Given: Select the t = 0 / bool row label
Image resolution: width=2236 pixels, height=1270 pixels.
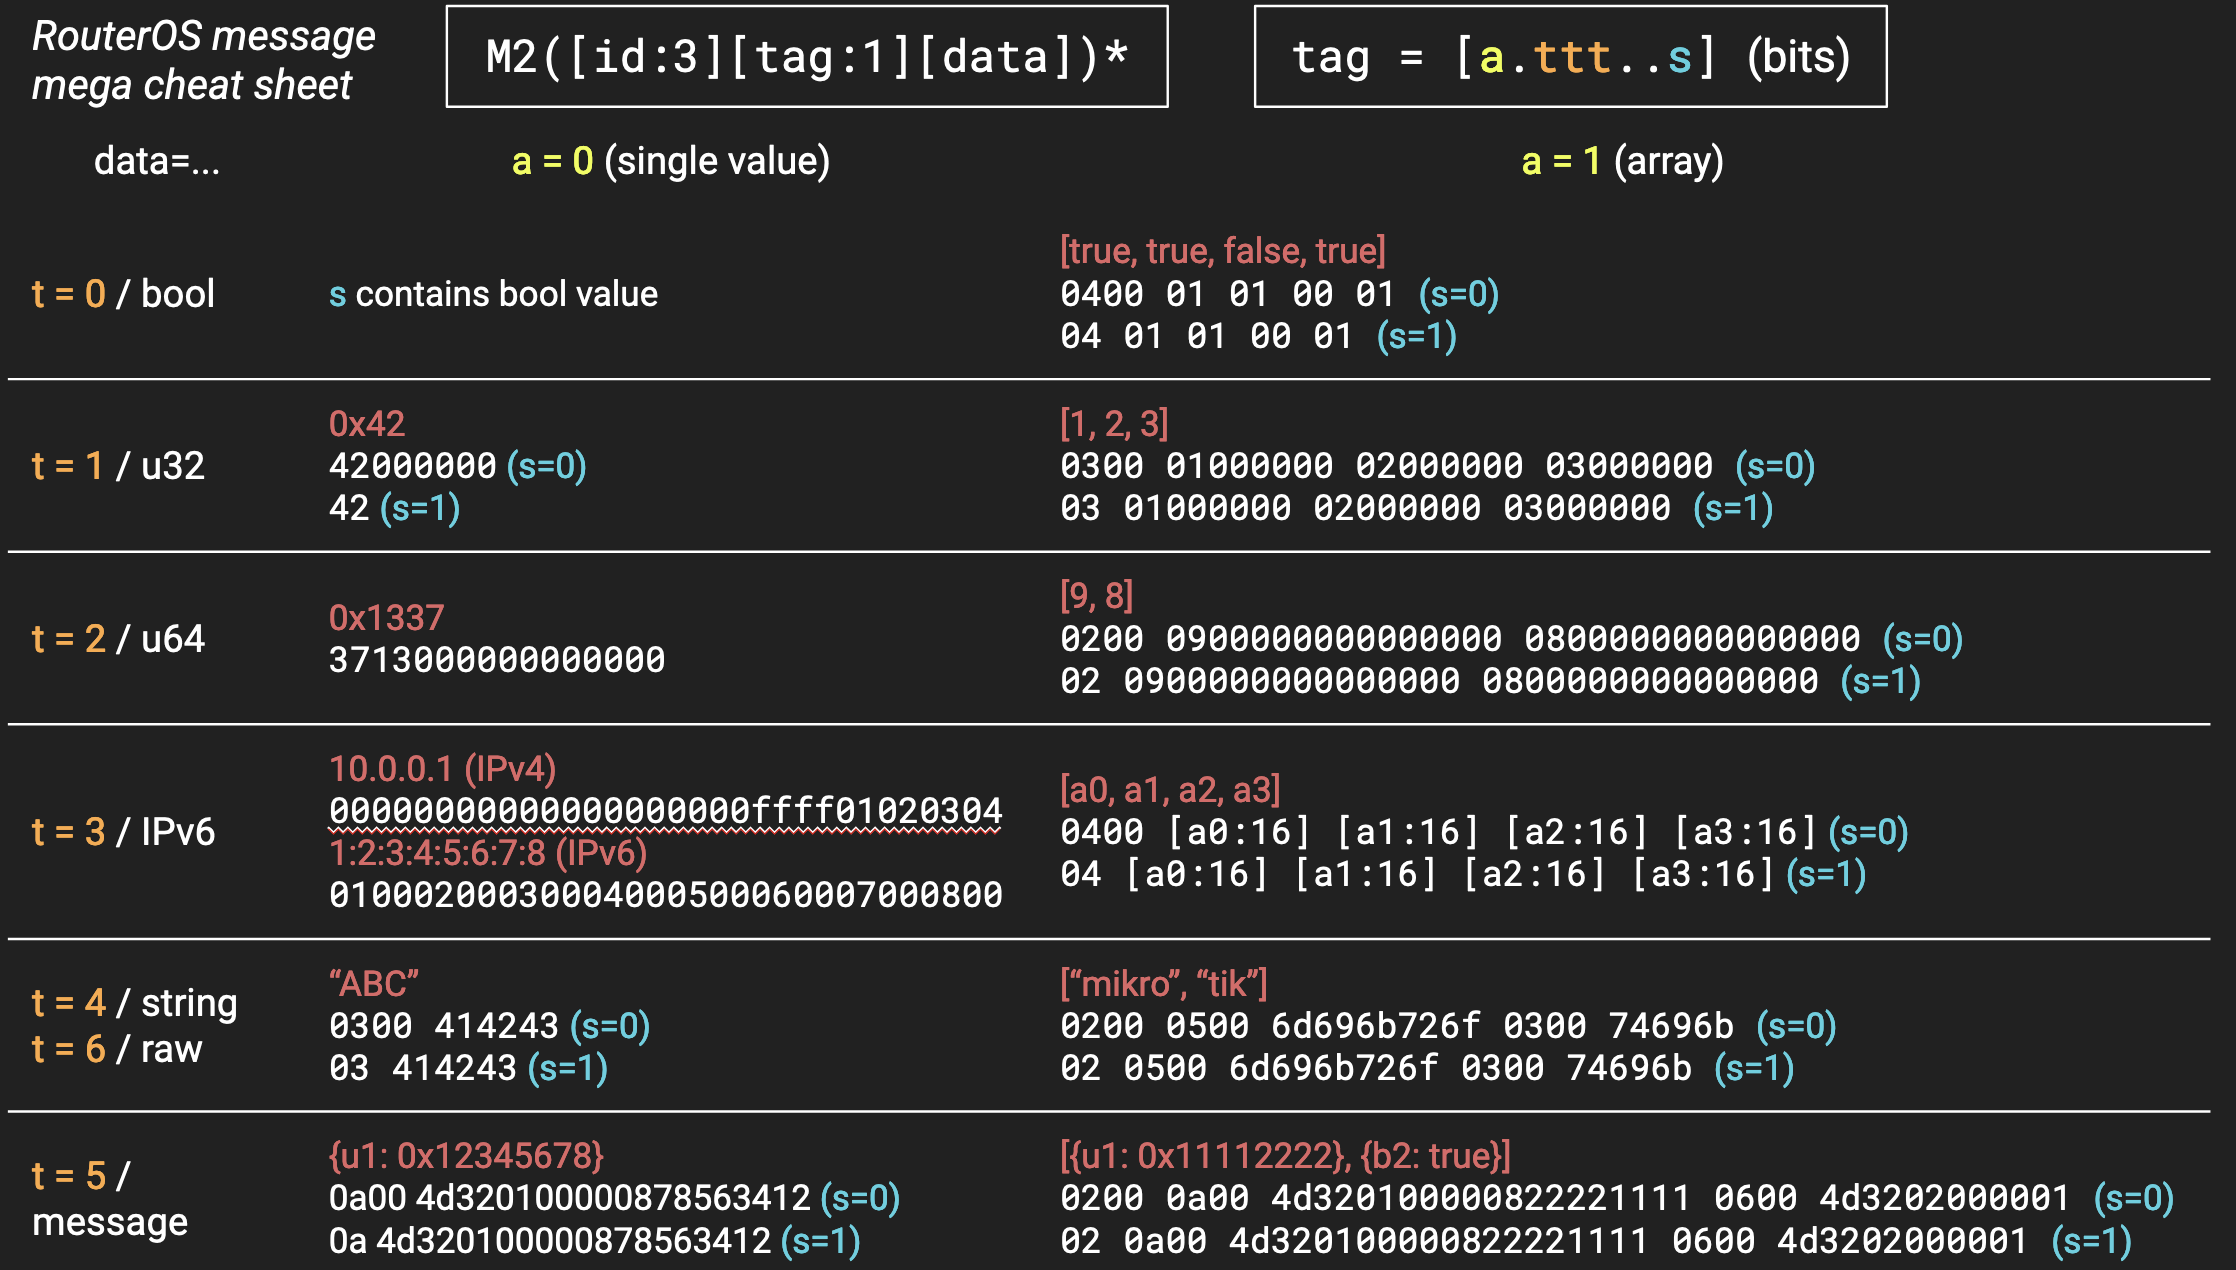Looking at the screenshot, I should 120,293.
